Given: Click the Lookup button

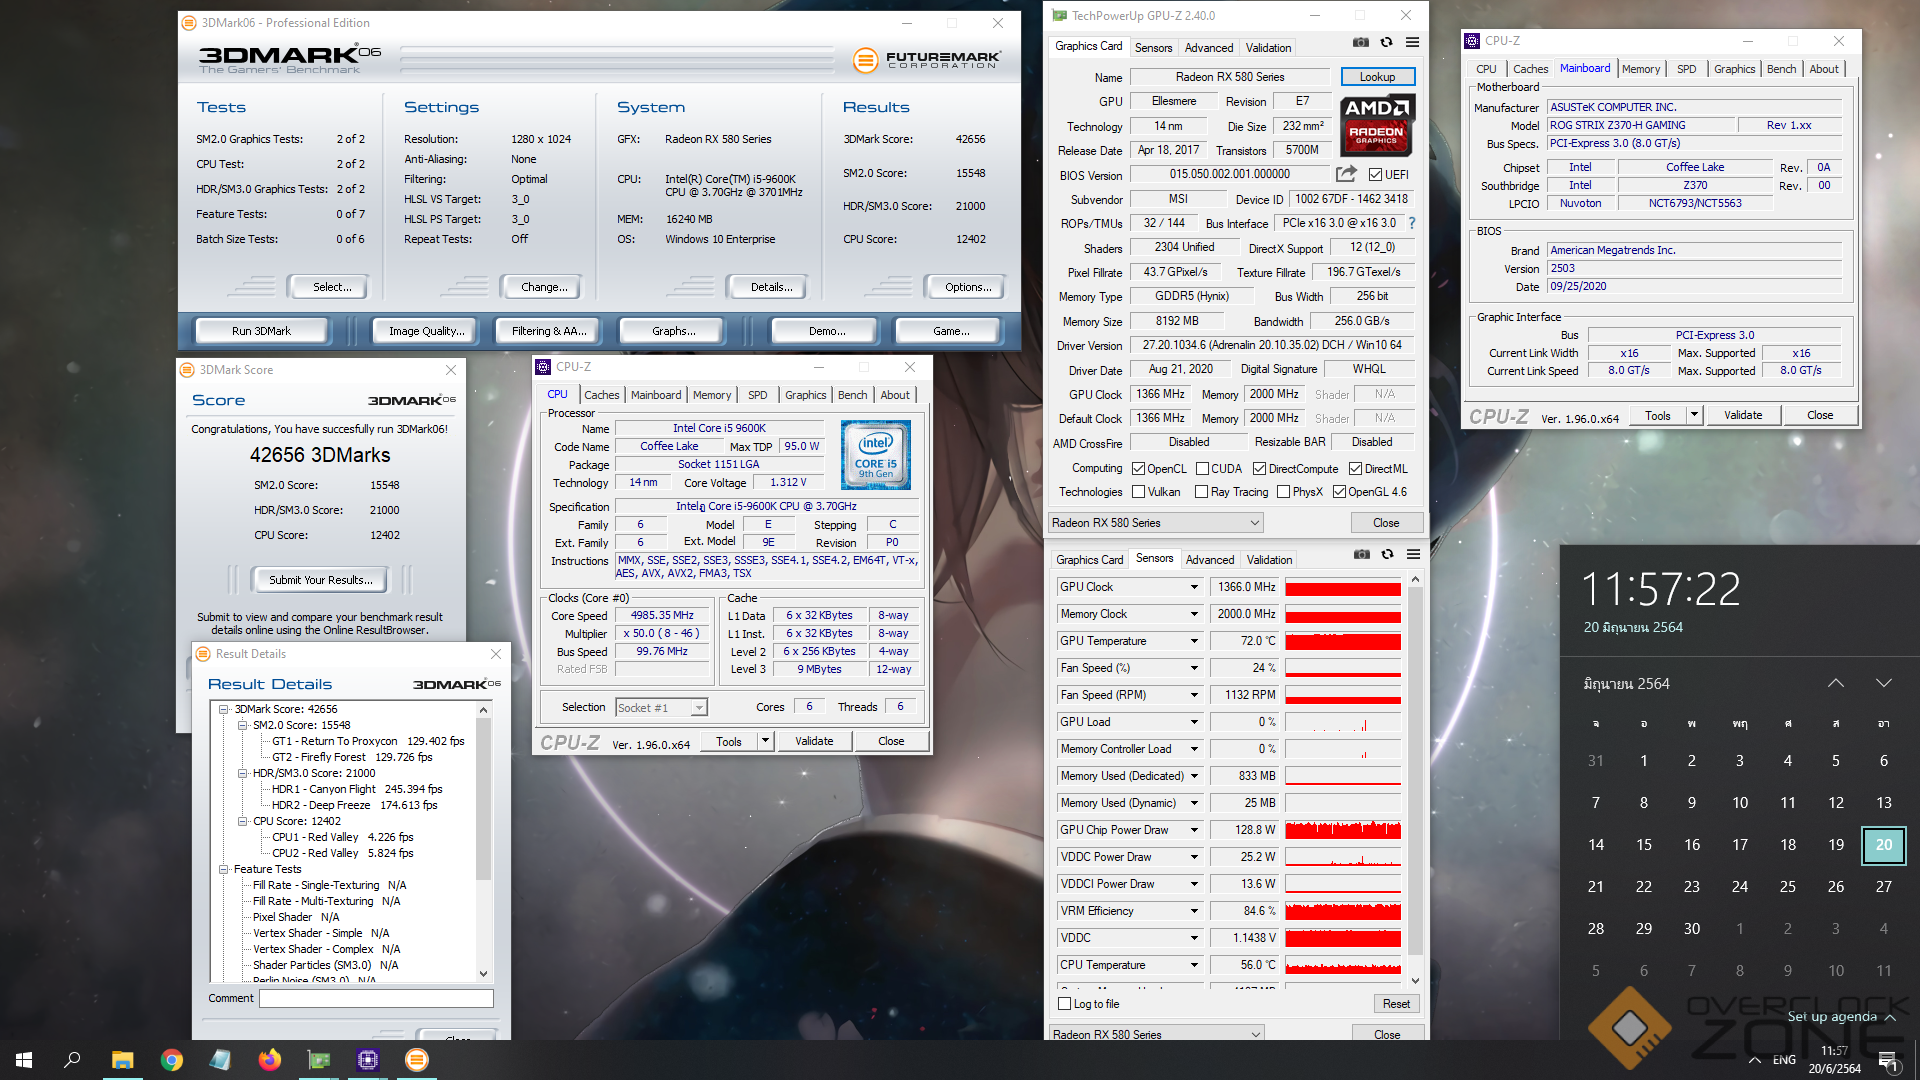Looking at the screenshot, I should [1376, 77].
